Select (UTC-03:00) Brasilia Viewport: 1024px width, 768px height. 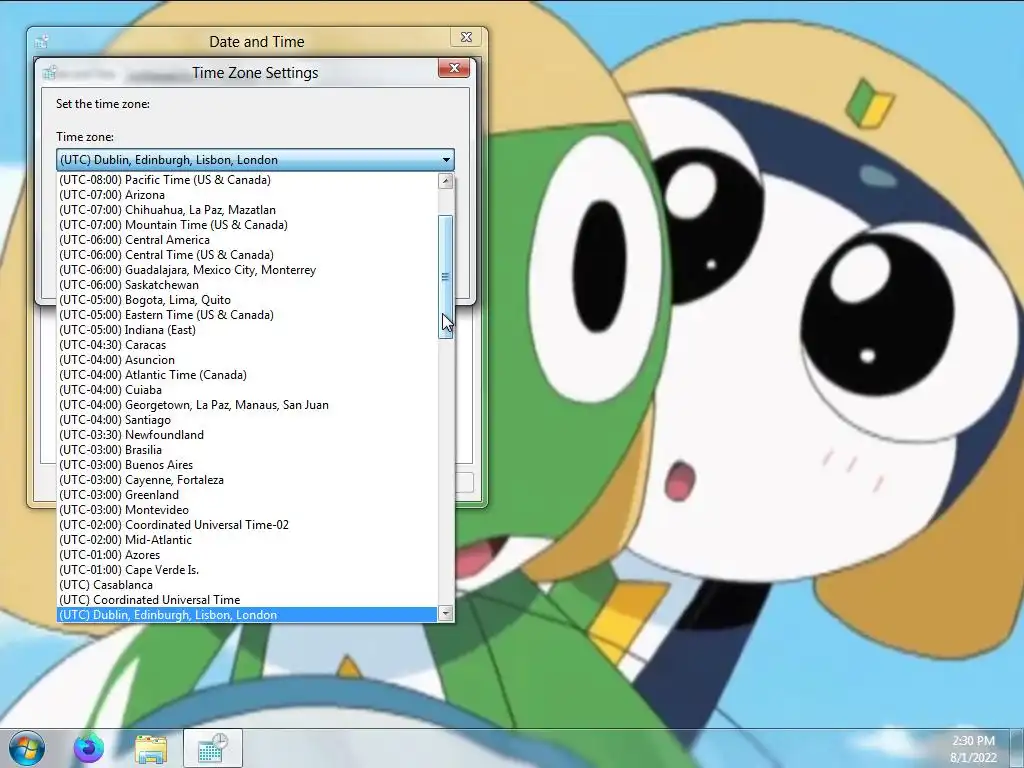click(x=247, y=450)
